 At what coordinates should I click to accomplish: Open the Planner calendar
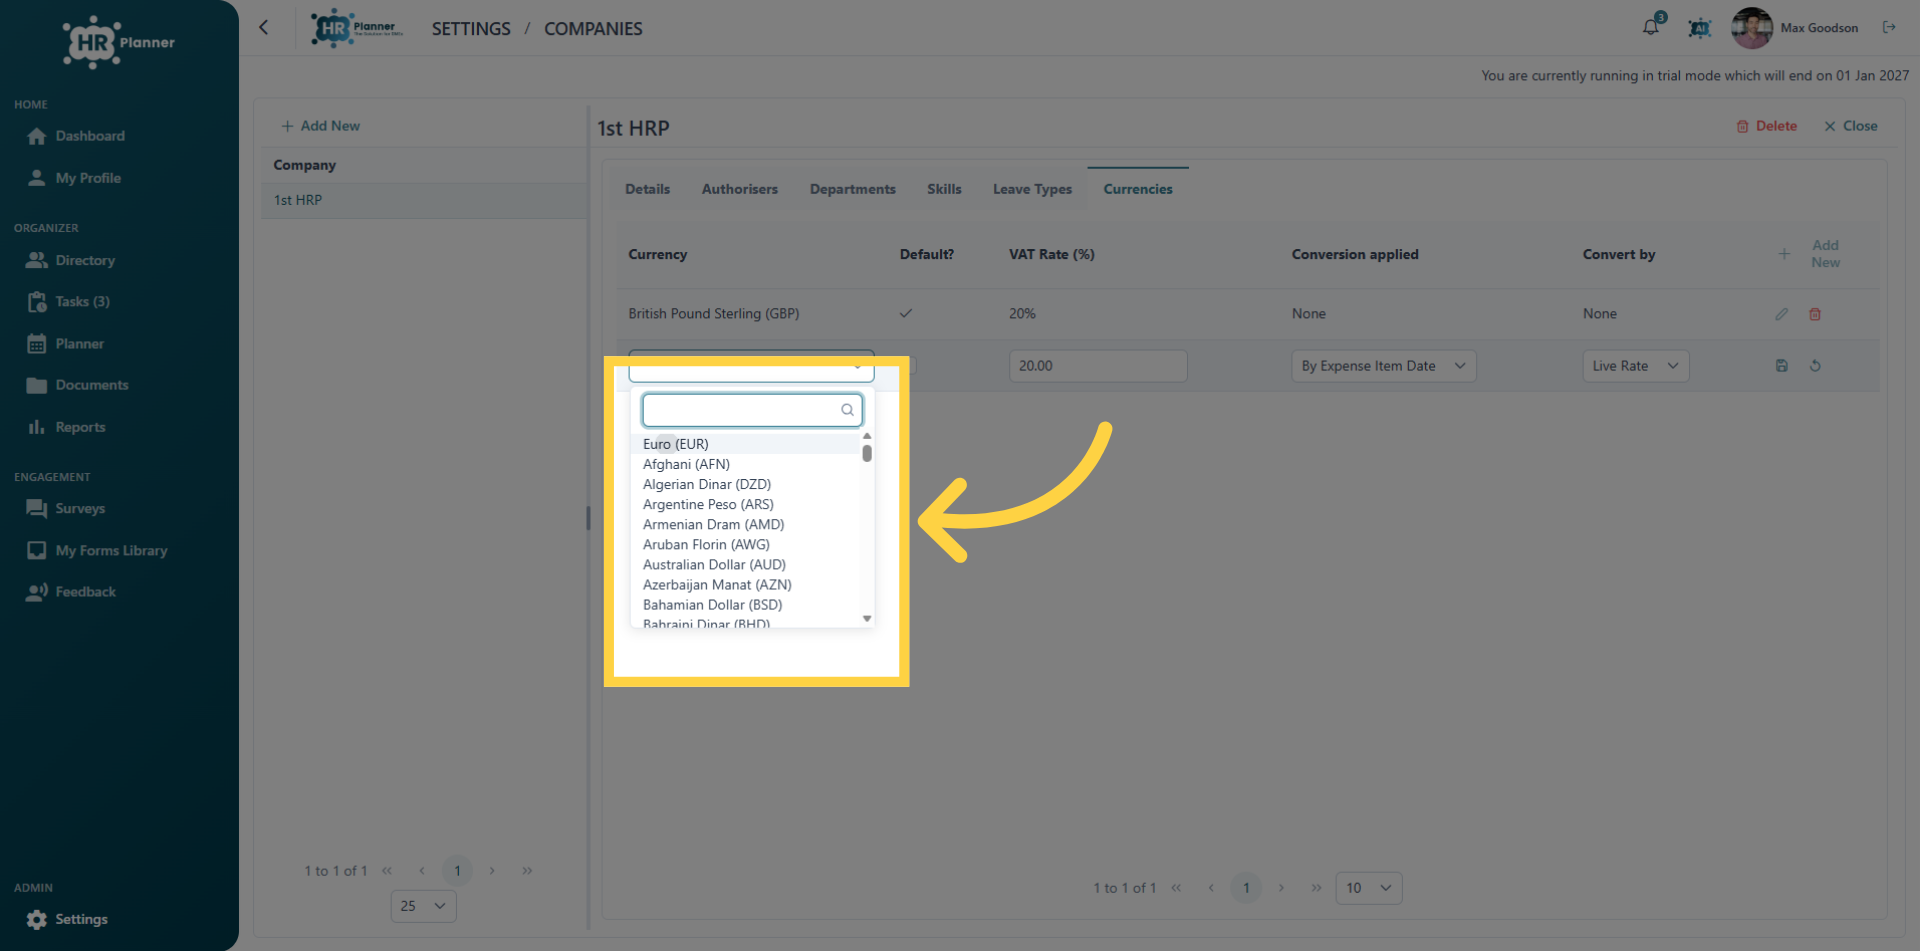click(66, 344)
